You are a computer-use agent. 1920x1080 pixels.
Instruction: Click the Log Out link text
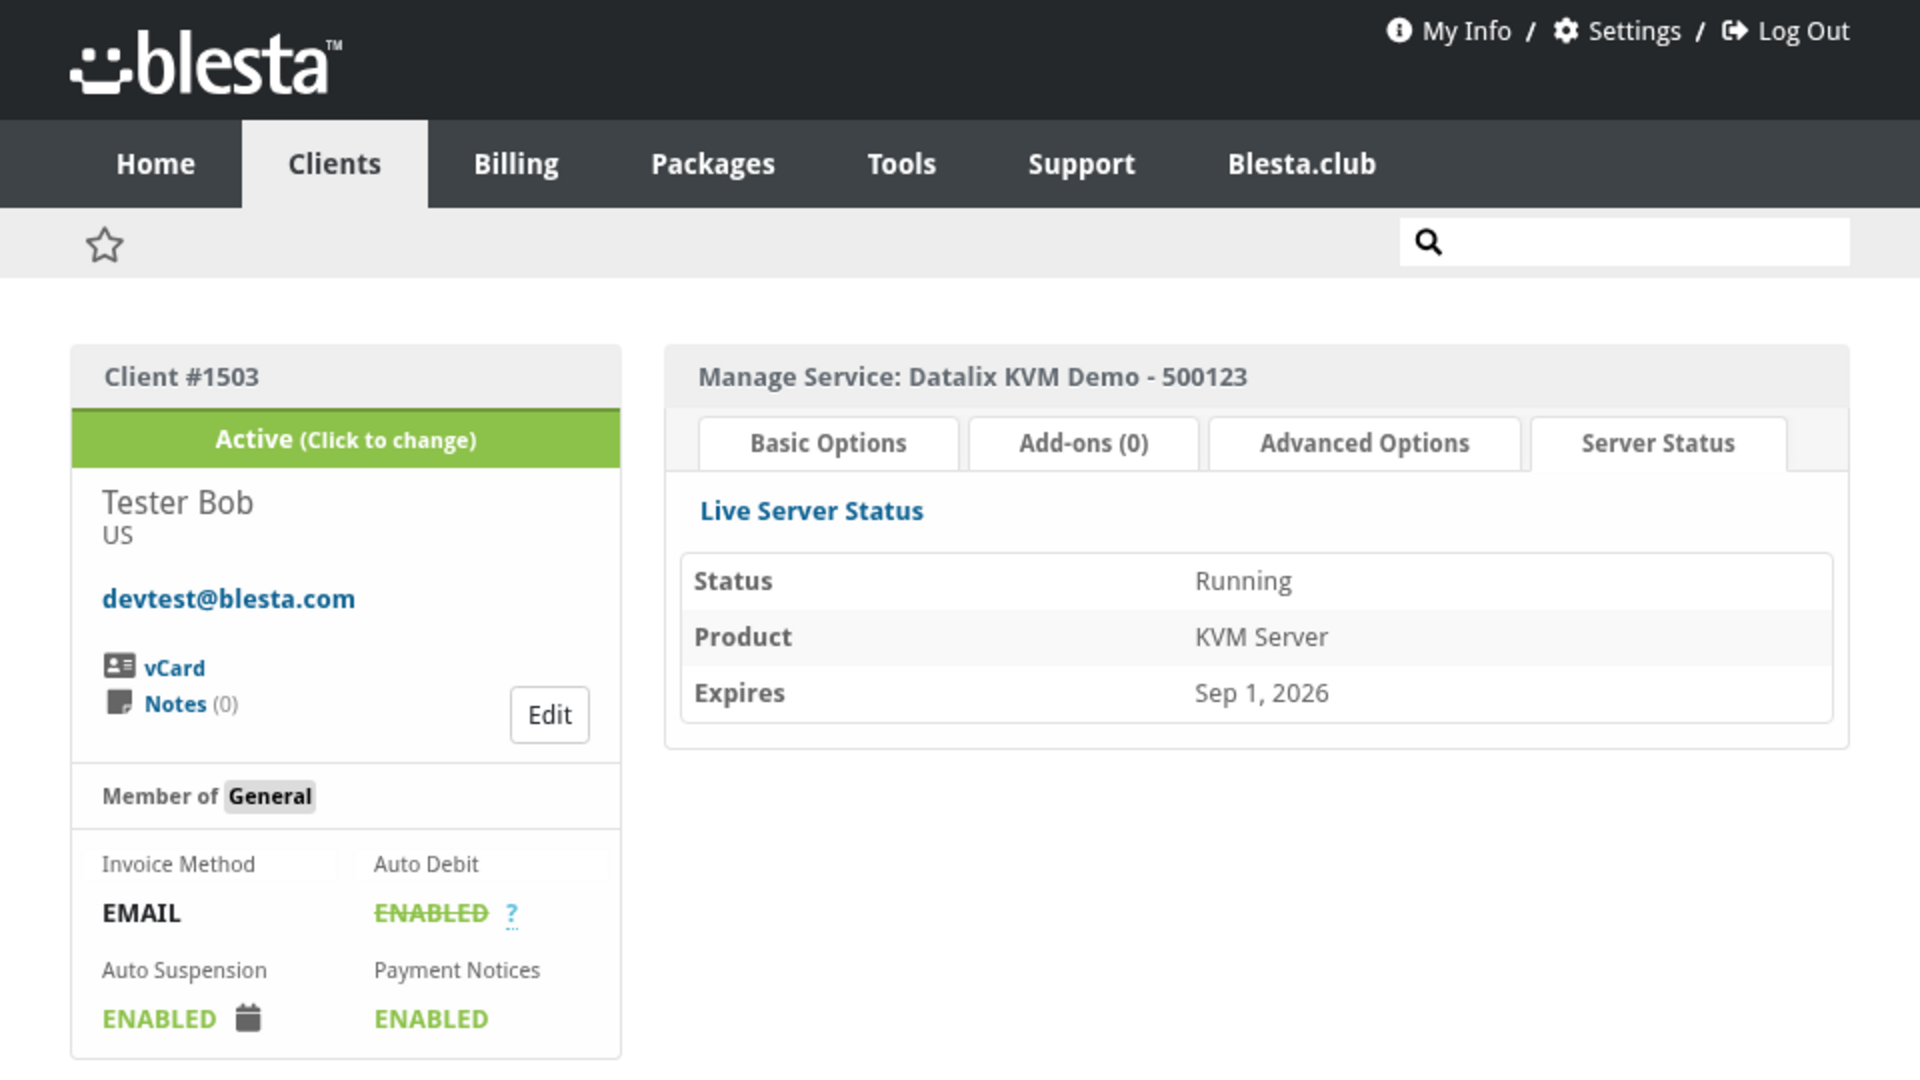(x=1803, y=31)
